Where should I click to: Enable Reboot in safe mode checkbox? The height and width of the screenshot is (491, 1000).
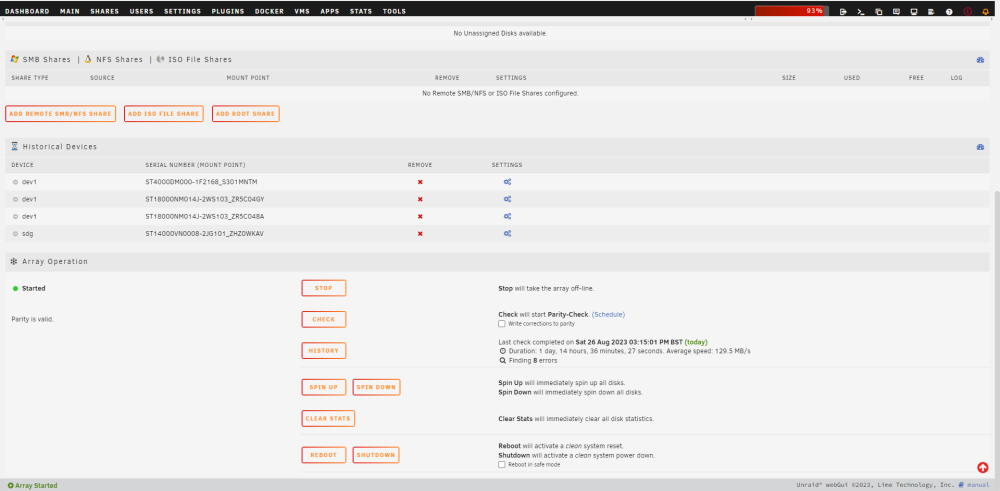(502, 465)
